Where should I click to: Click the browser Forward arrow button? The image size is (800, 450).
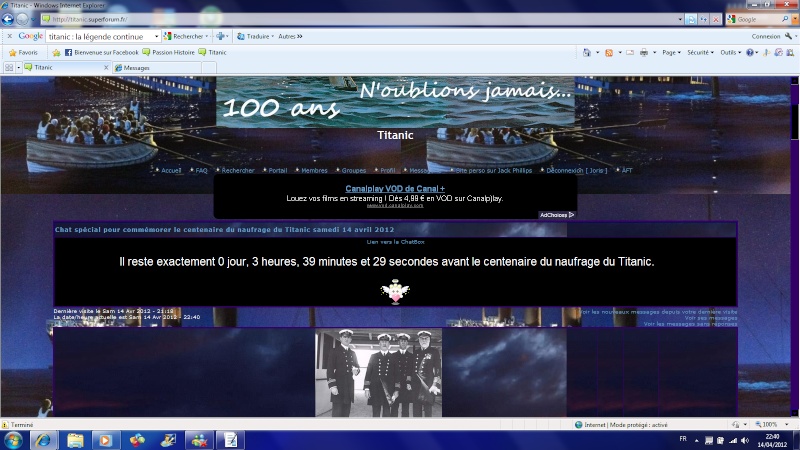[x=22, y=19]
